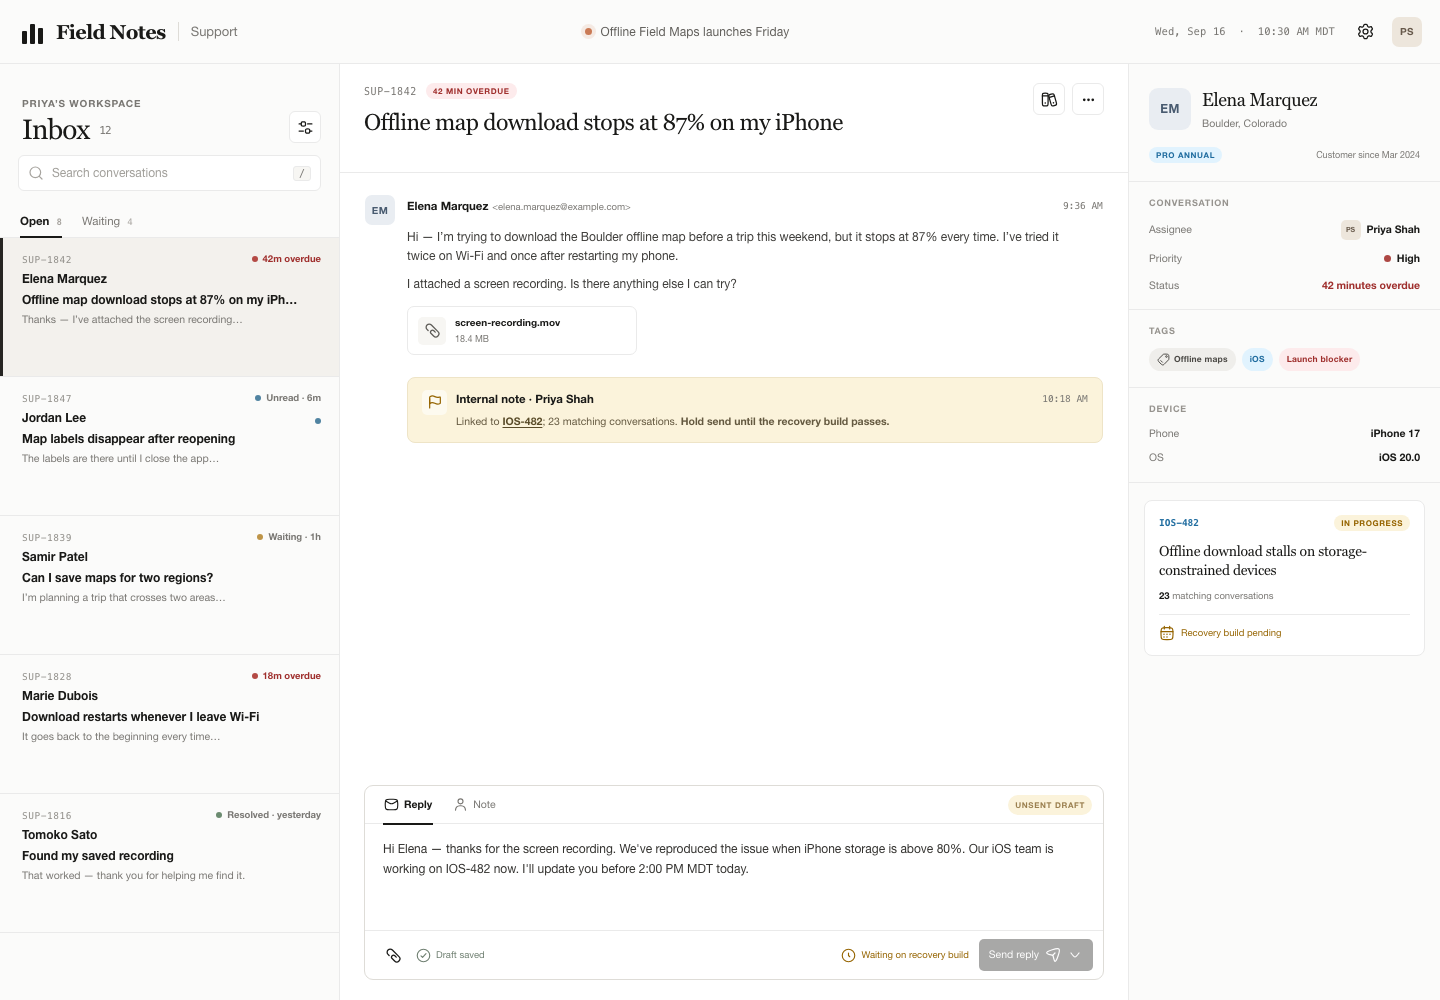Open the Offline Field Maps launch announcement
The height and width of the screenshot is (1000, 1440).
(x=686, y=32)
